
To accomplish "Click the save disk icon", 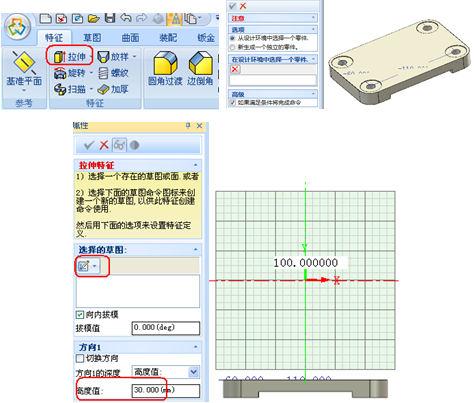I will [x=110, y=18].
